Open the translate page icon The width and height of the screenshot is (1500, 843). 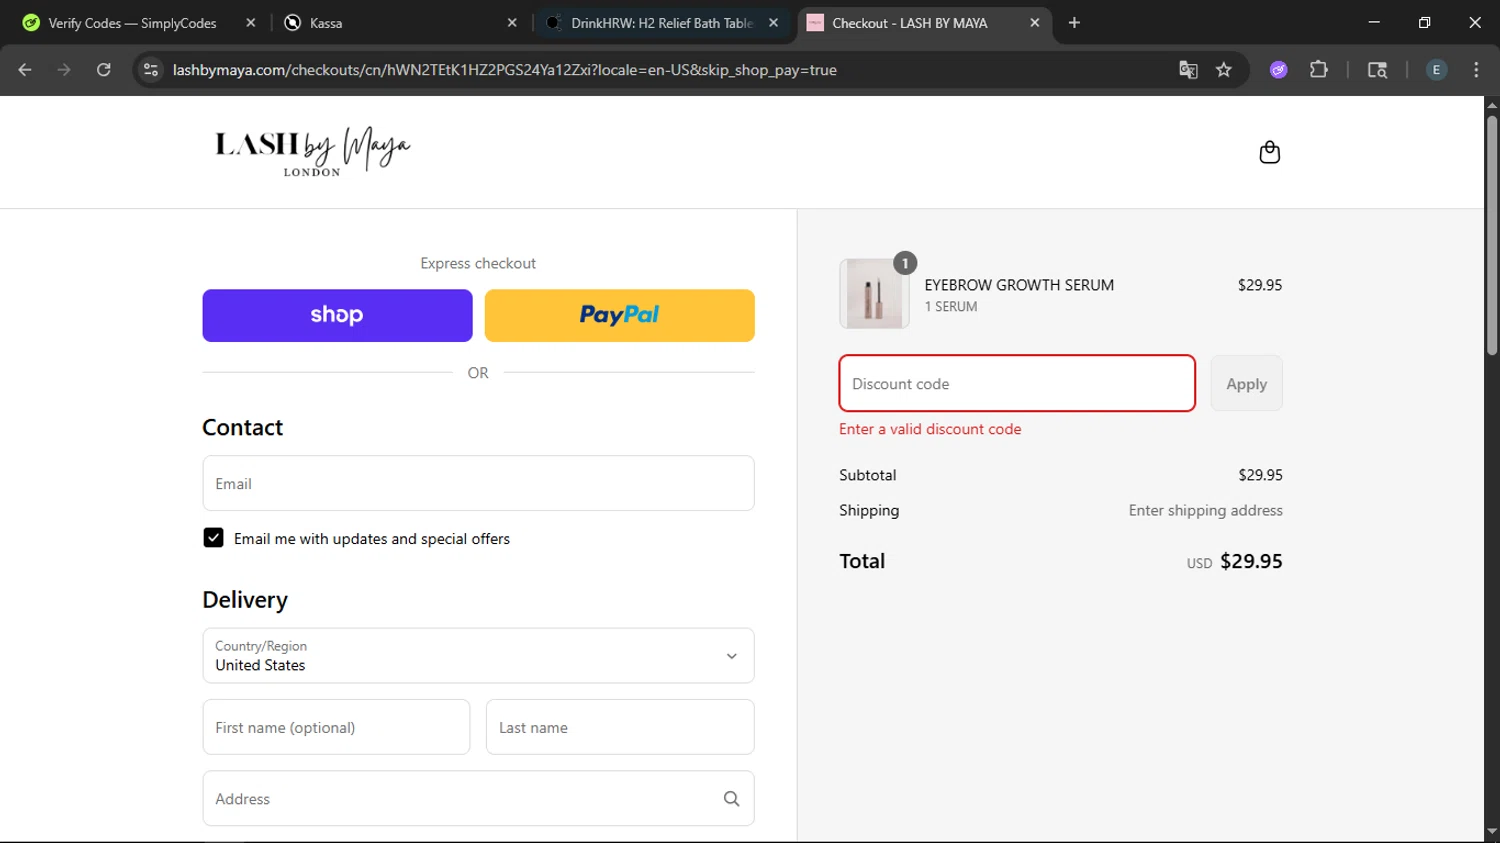click(x=1188, y=70)
